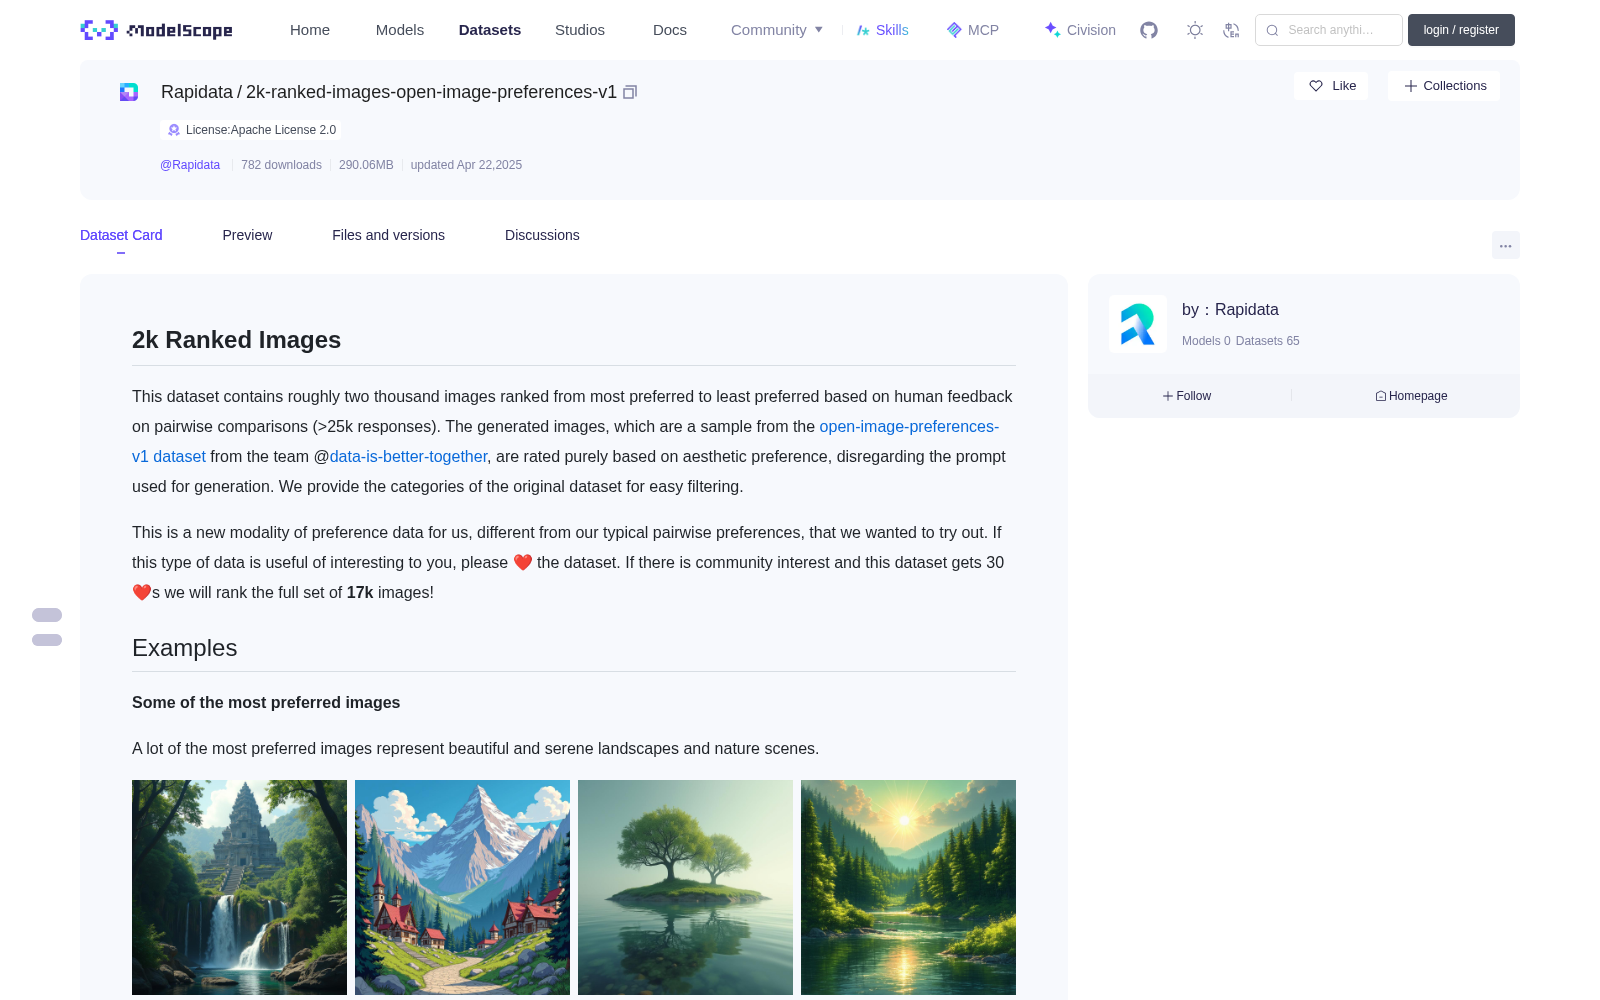The height and width of the screenshot is (1000, 1600).
Task: Select the Dataset Card tab
Action: coord(121,235)
